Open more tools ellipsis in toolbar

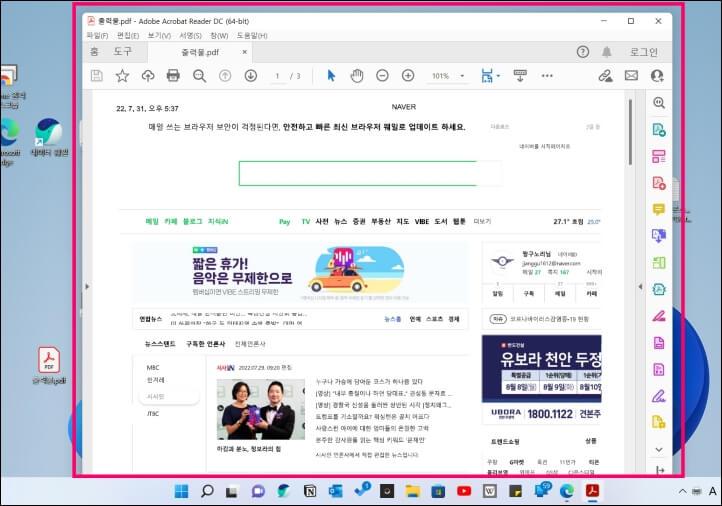(547, 76)
